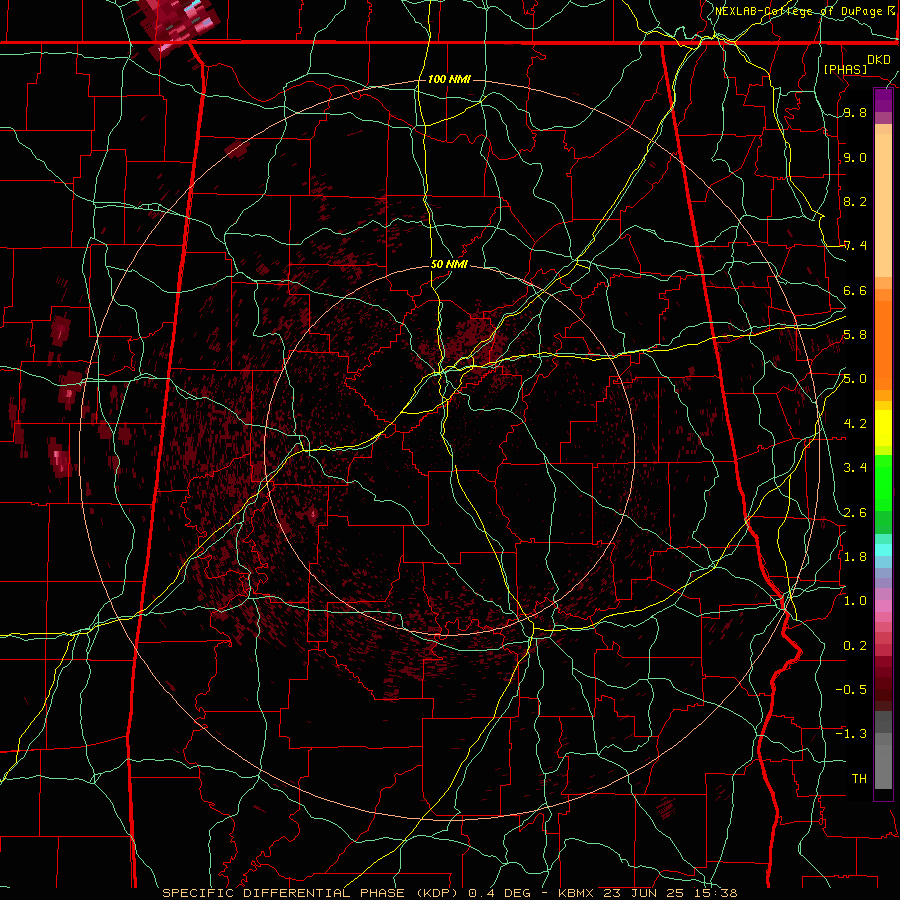Click the 5.8 scale value
The image size is (900, 900).
(855, 335)
